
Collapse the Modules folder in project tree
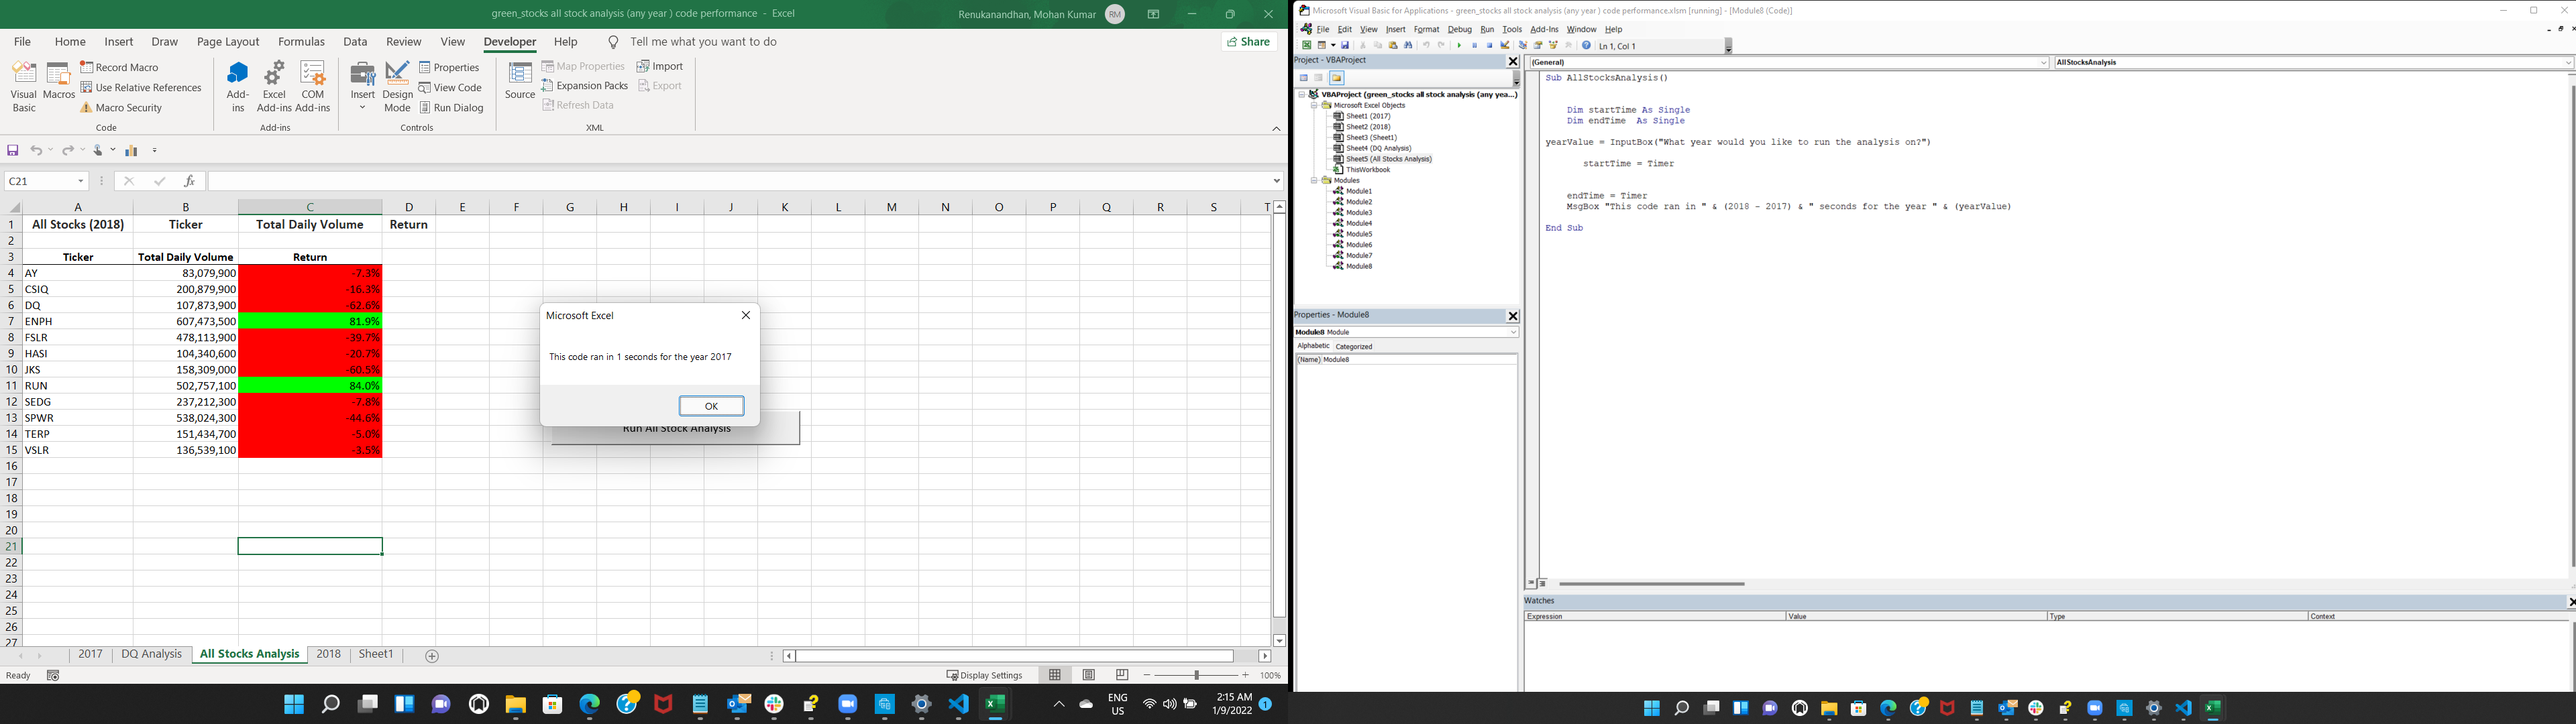pos(1314,181)
